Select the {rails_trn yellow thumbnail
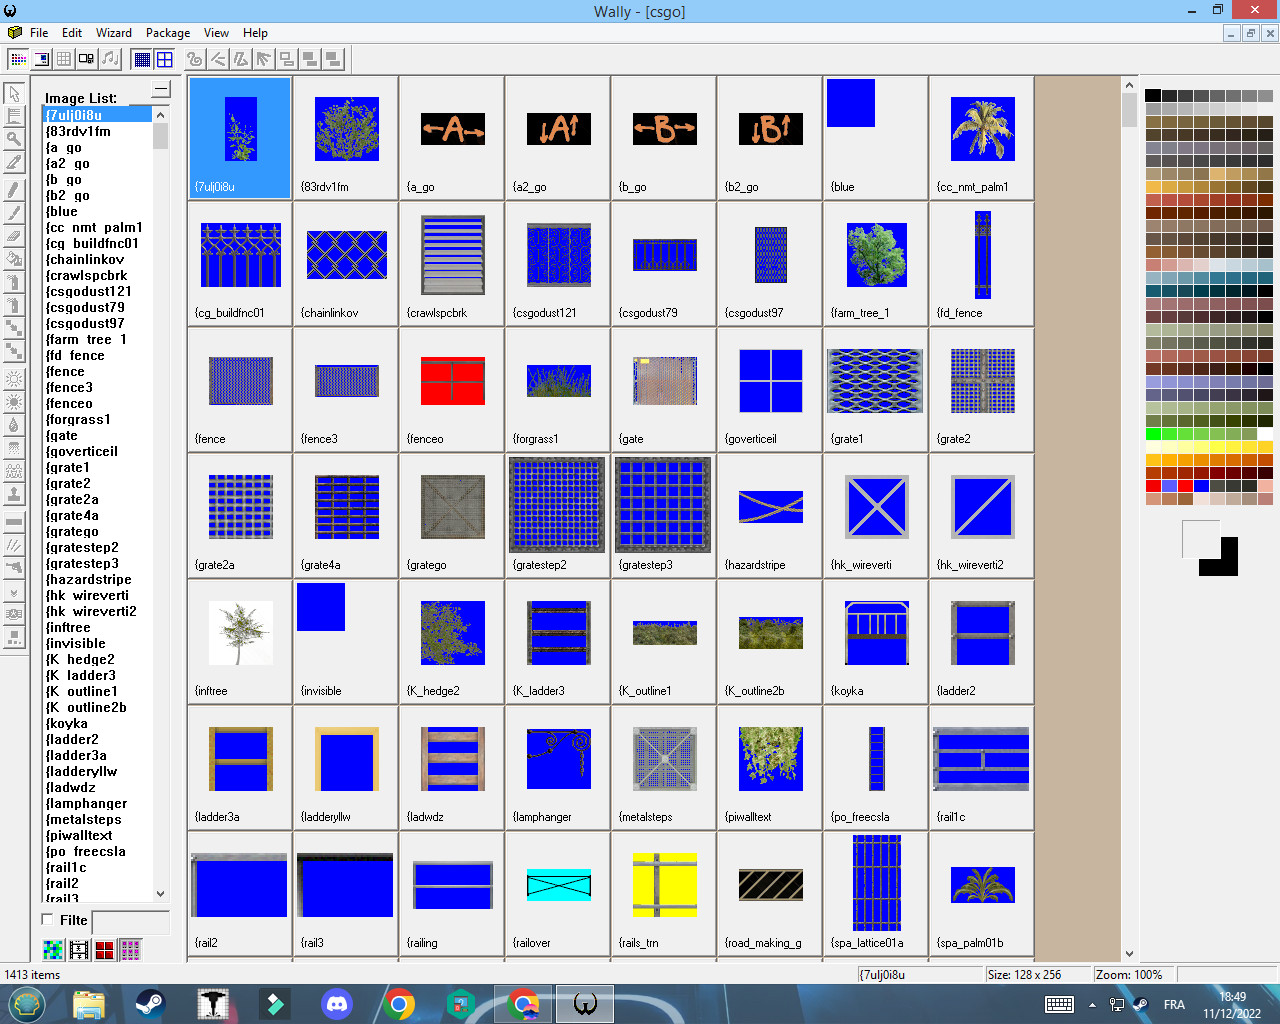This screenshot has width=1280, height=1024. coord(664,893)
